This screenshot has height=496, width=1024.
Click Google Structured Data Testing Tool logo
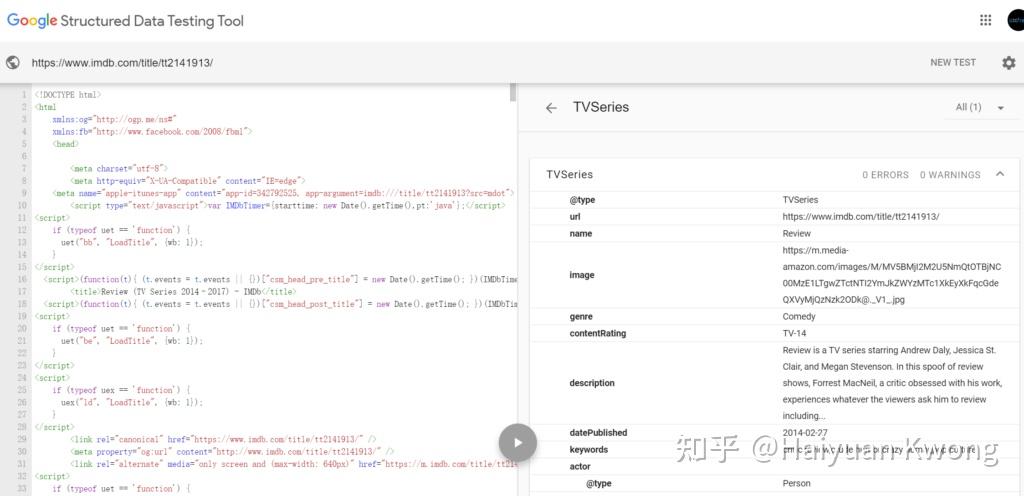tap(125, 20)
